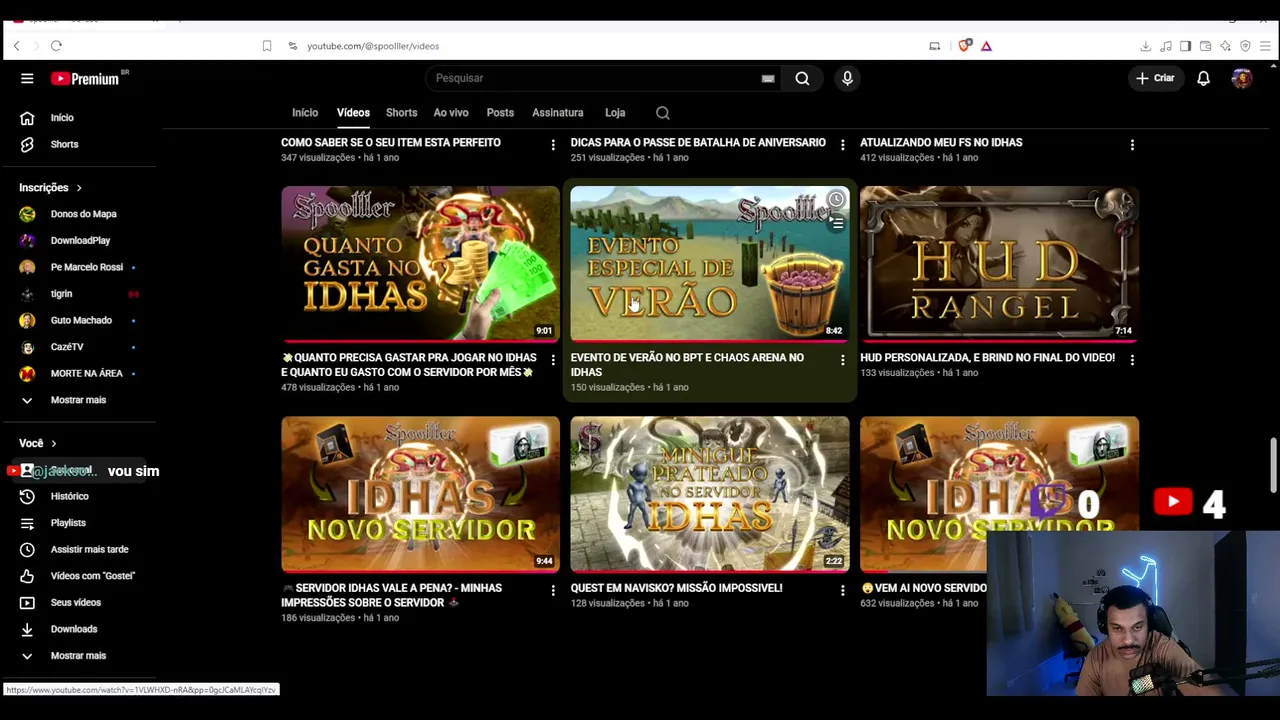Bookmark this page using the bookmark icon
Image resolution: width=1280 pixels, height=720 pixels.
267,46
